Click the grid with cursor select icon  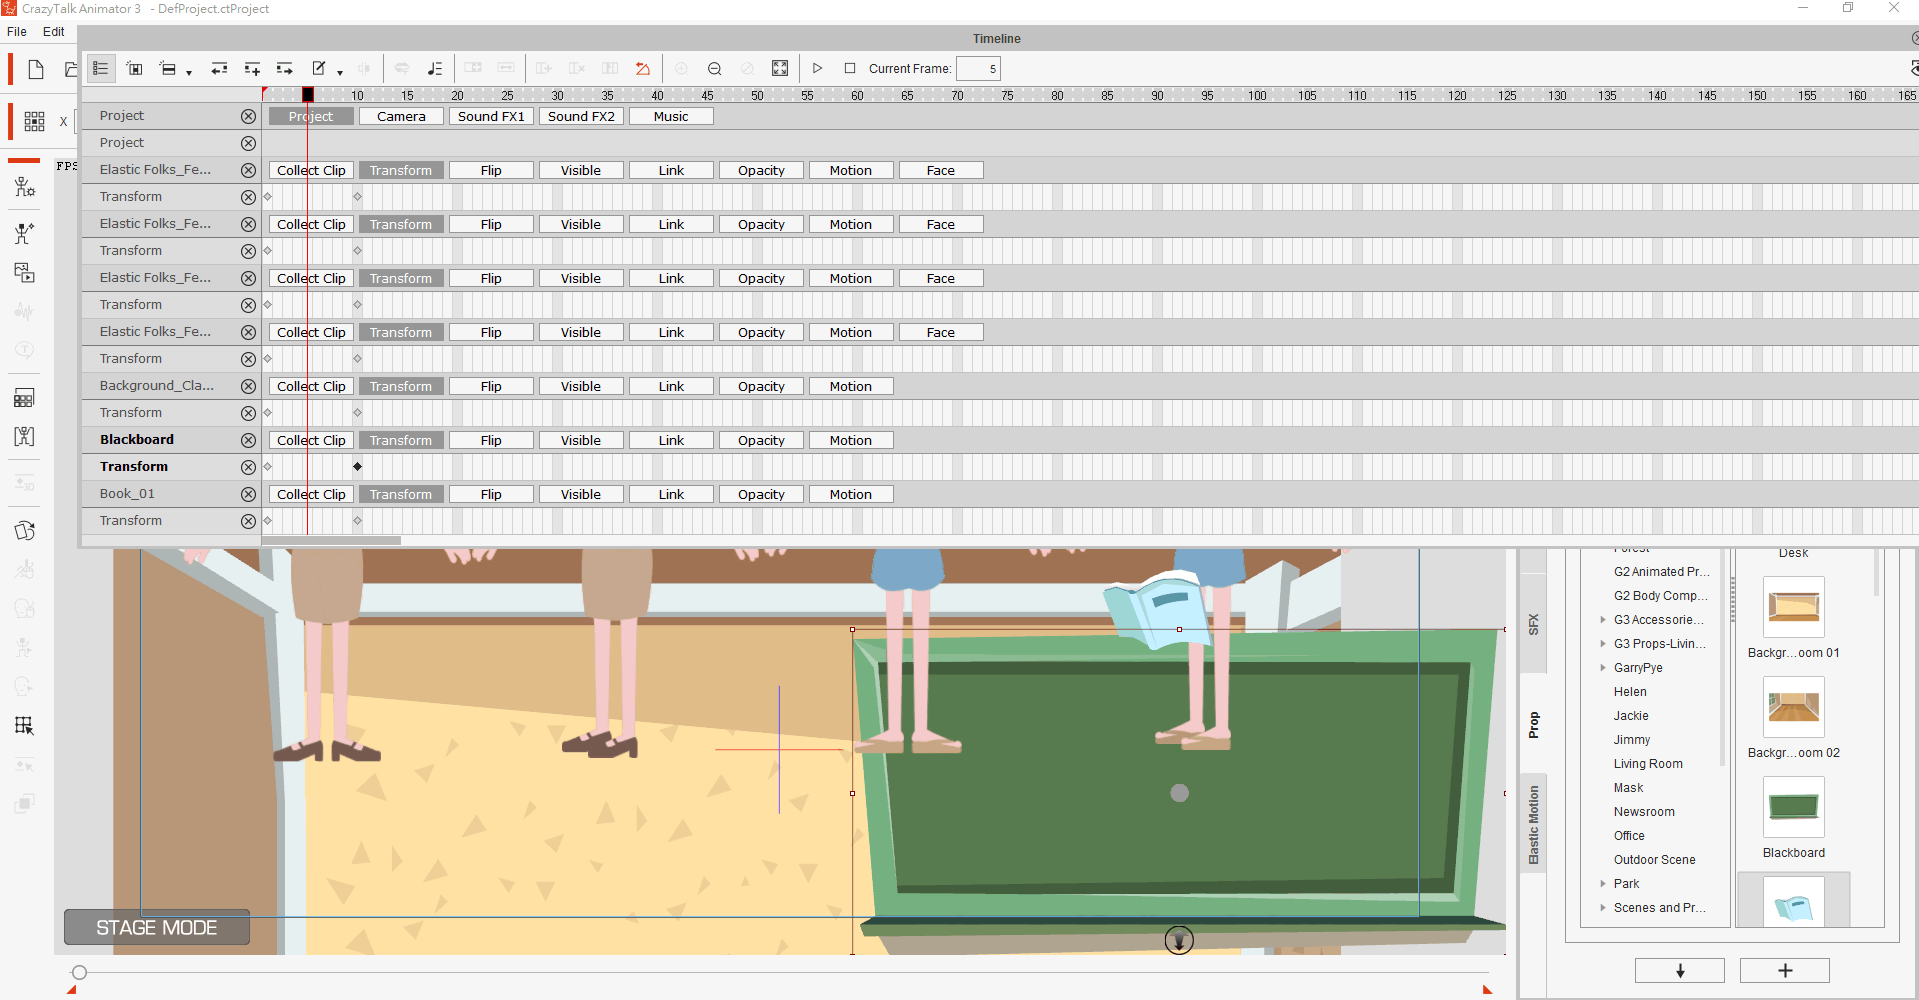[25, 726]
